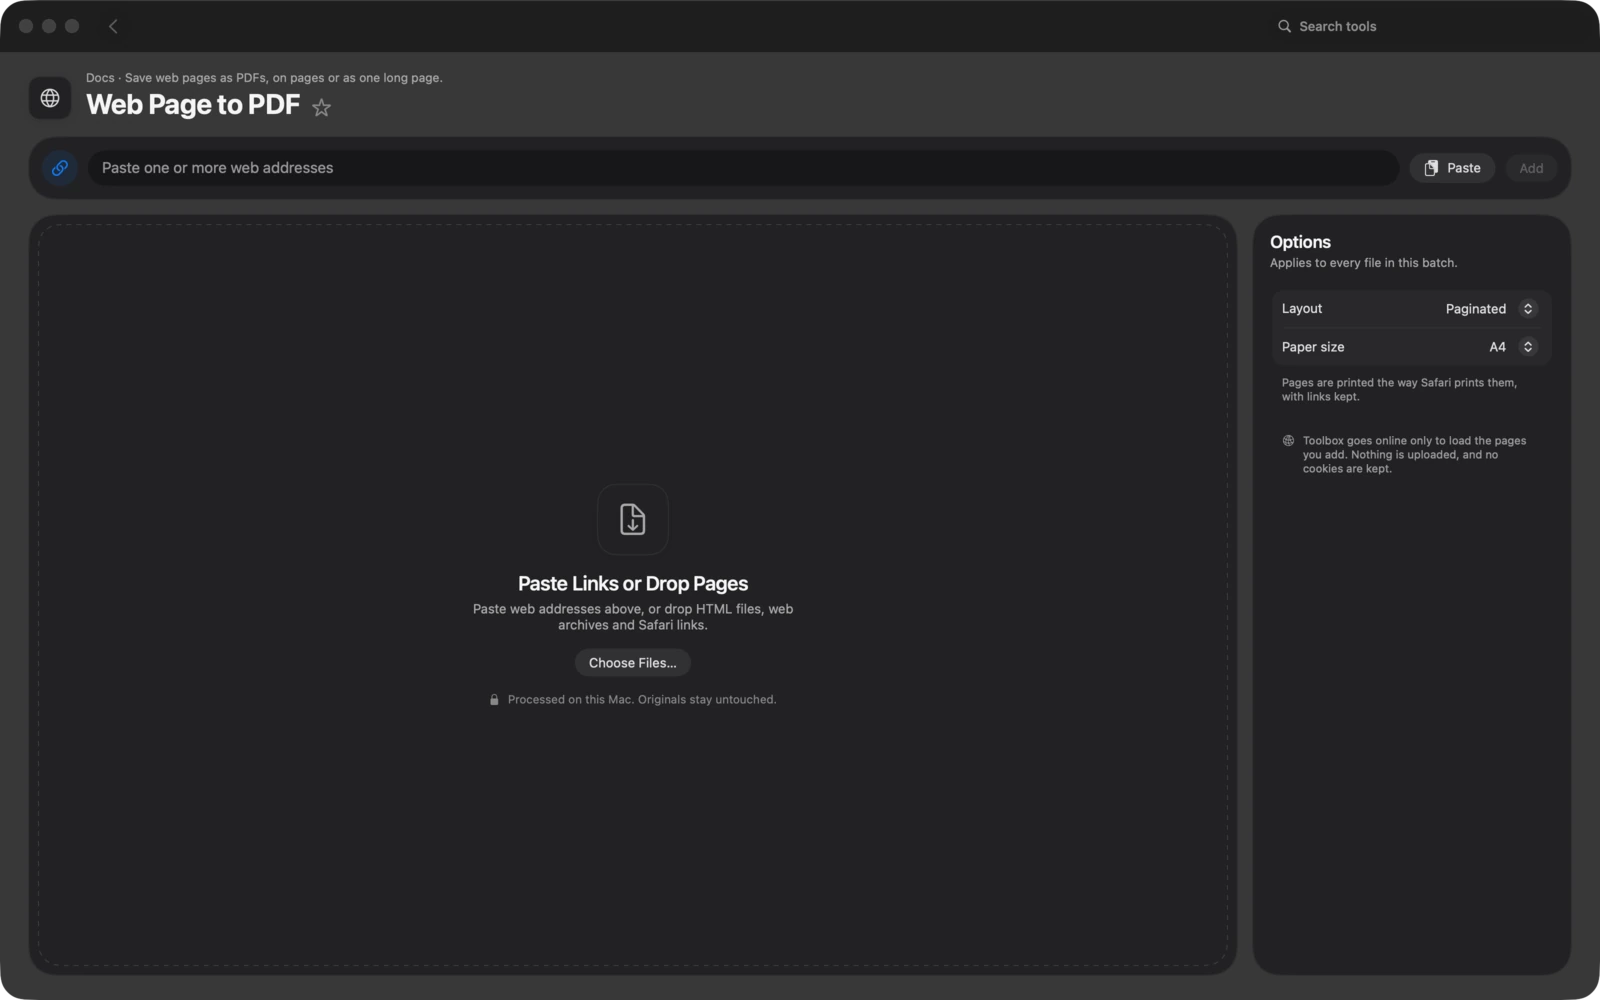Focus the web addresses input field
1600x1000 pixels.
click(743, 168)
